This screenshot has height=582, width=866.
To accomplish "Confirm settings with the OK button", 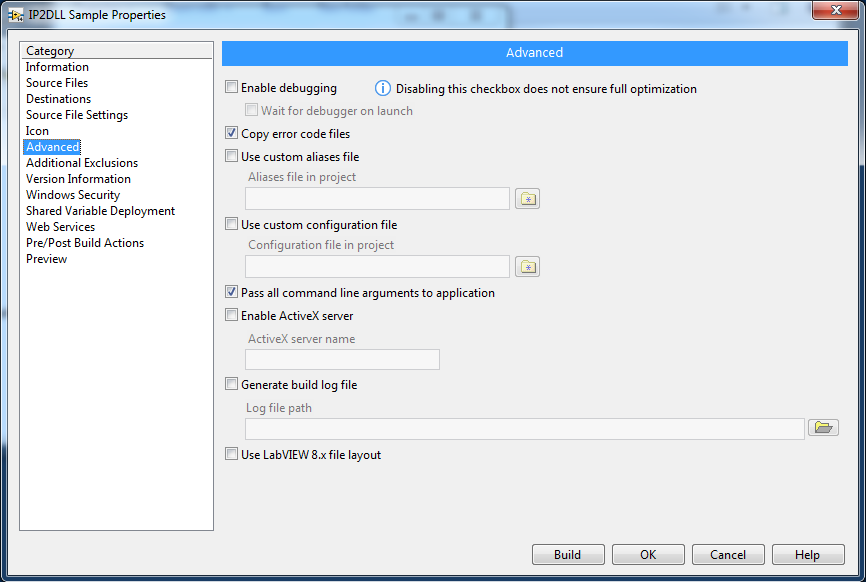I will point(648,554).
